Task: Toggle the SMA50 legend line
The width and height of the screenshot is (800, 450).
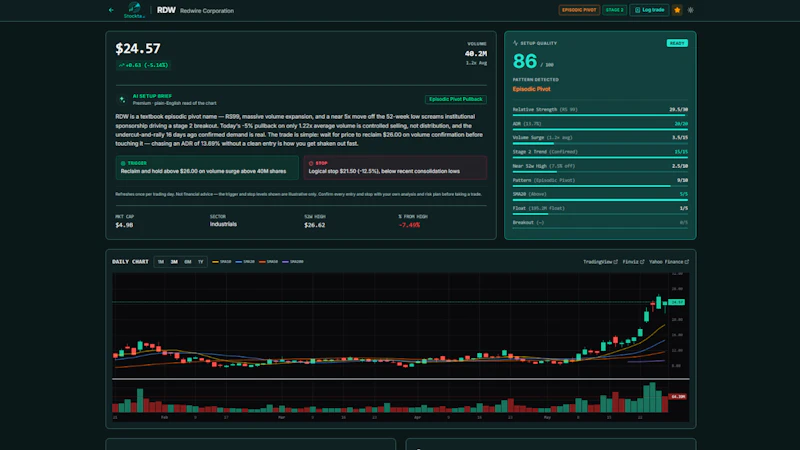Action: point(268,262)
